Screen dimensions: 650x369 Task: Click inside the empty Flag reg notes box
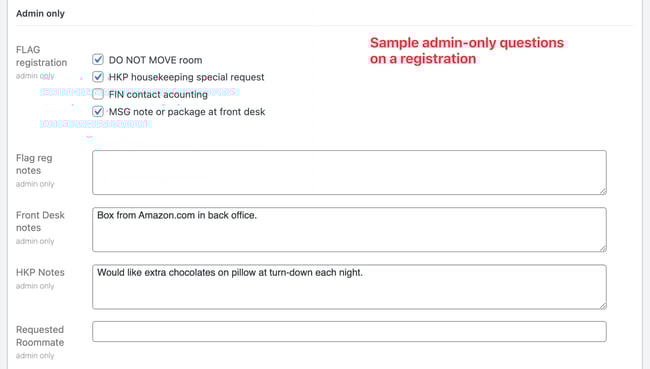[349, 172]
